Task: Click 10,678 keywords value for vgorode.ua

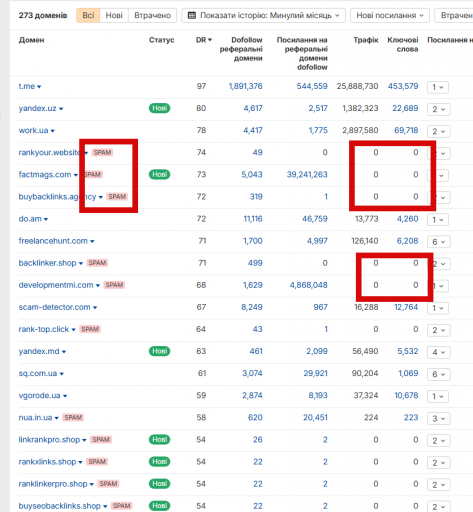Action: coord(406,395)
